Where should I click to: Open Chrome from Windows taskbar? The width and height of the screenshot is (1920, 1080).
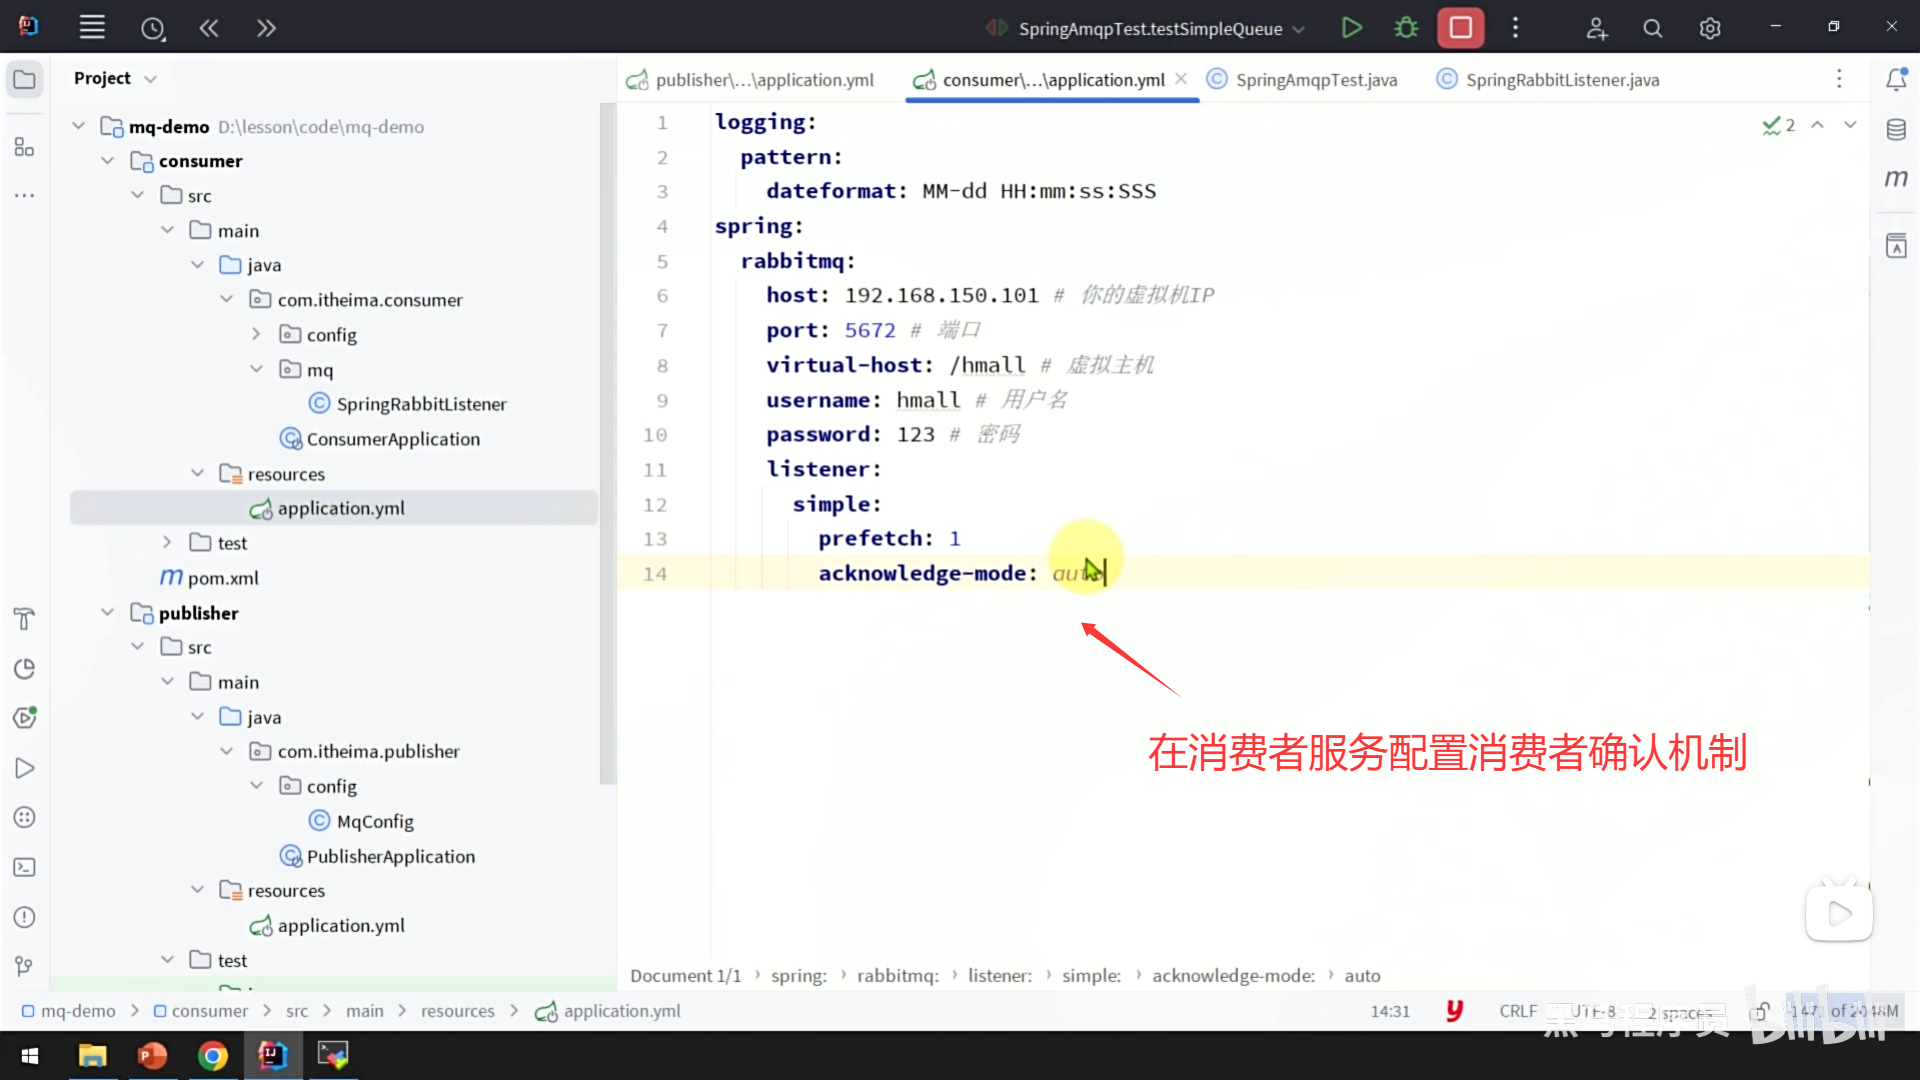[x=212, y=1056]
